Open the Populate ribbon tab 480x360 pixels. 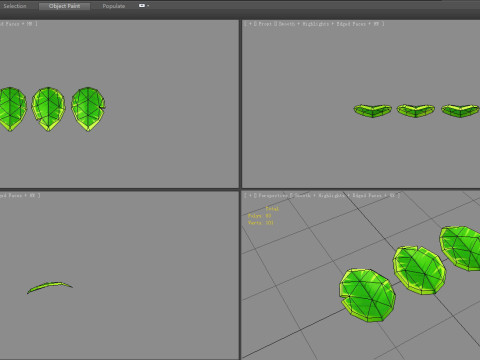[114, 6]
